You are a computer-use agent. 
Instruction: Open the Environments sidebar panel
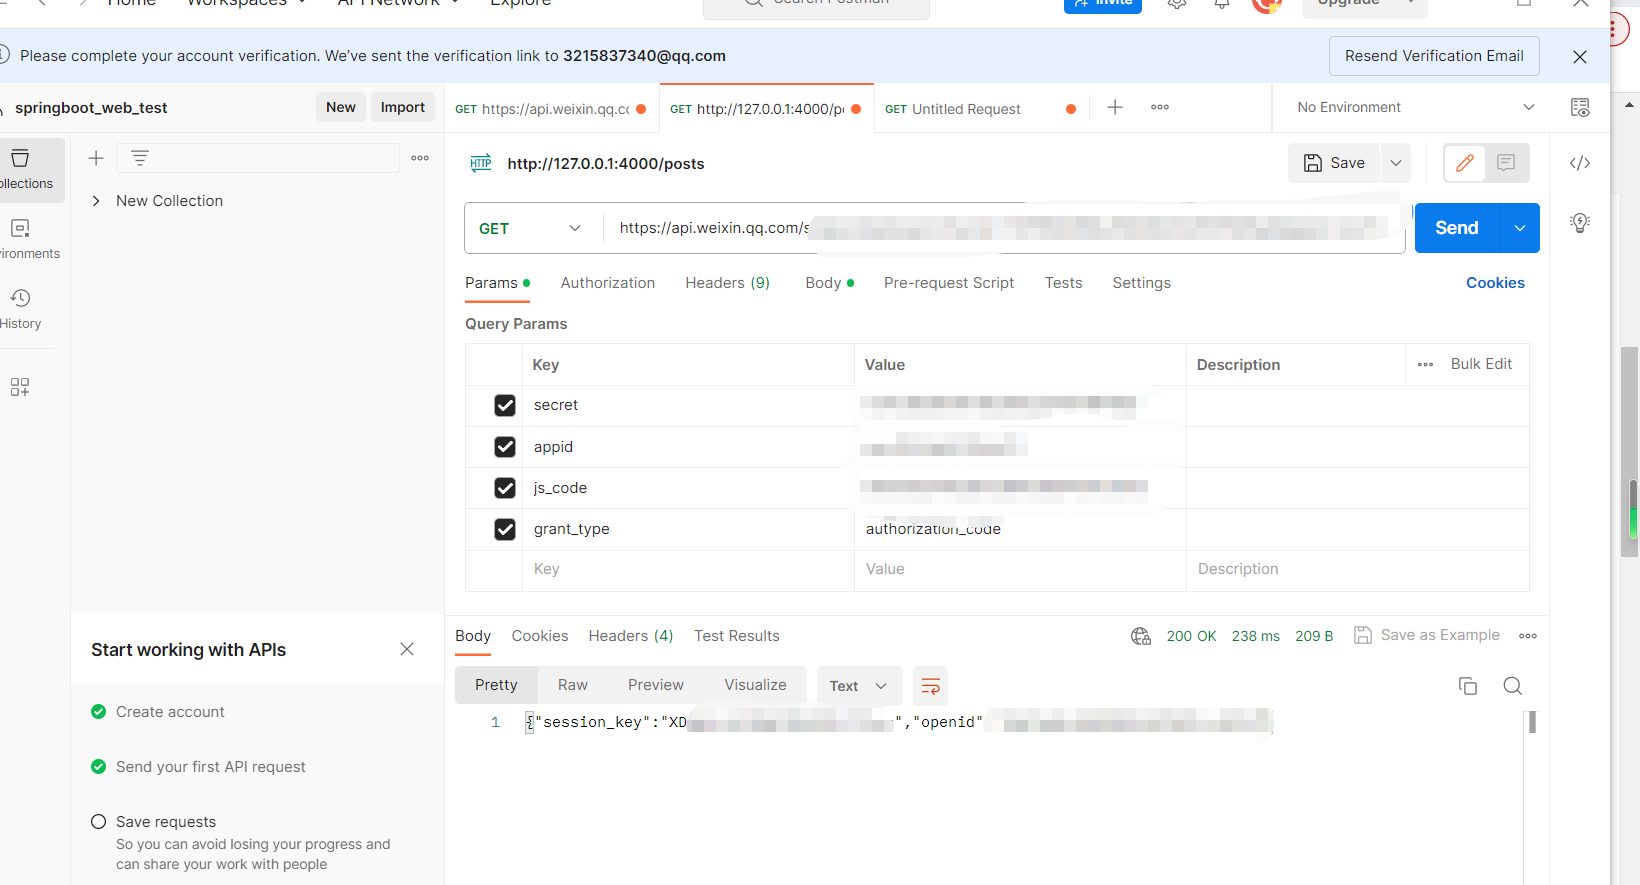tap(27, 239)
